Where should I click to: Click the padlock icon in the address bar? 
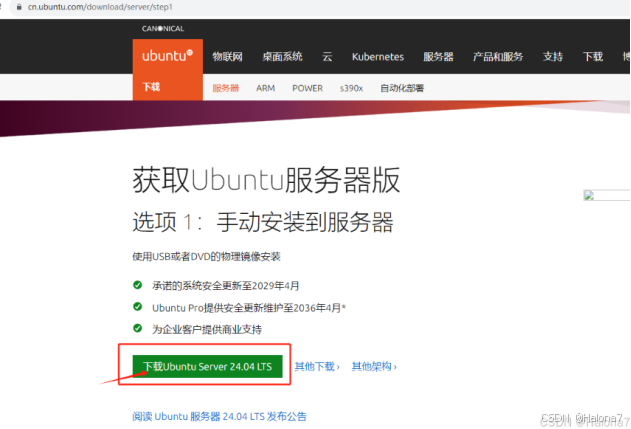(x=19, y=7)
